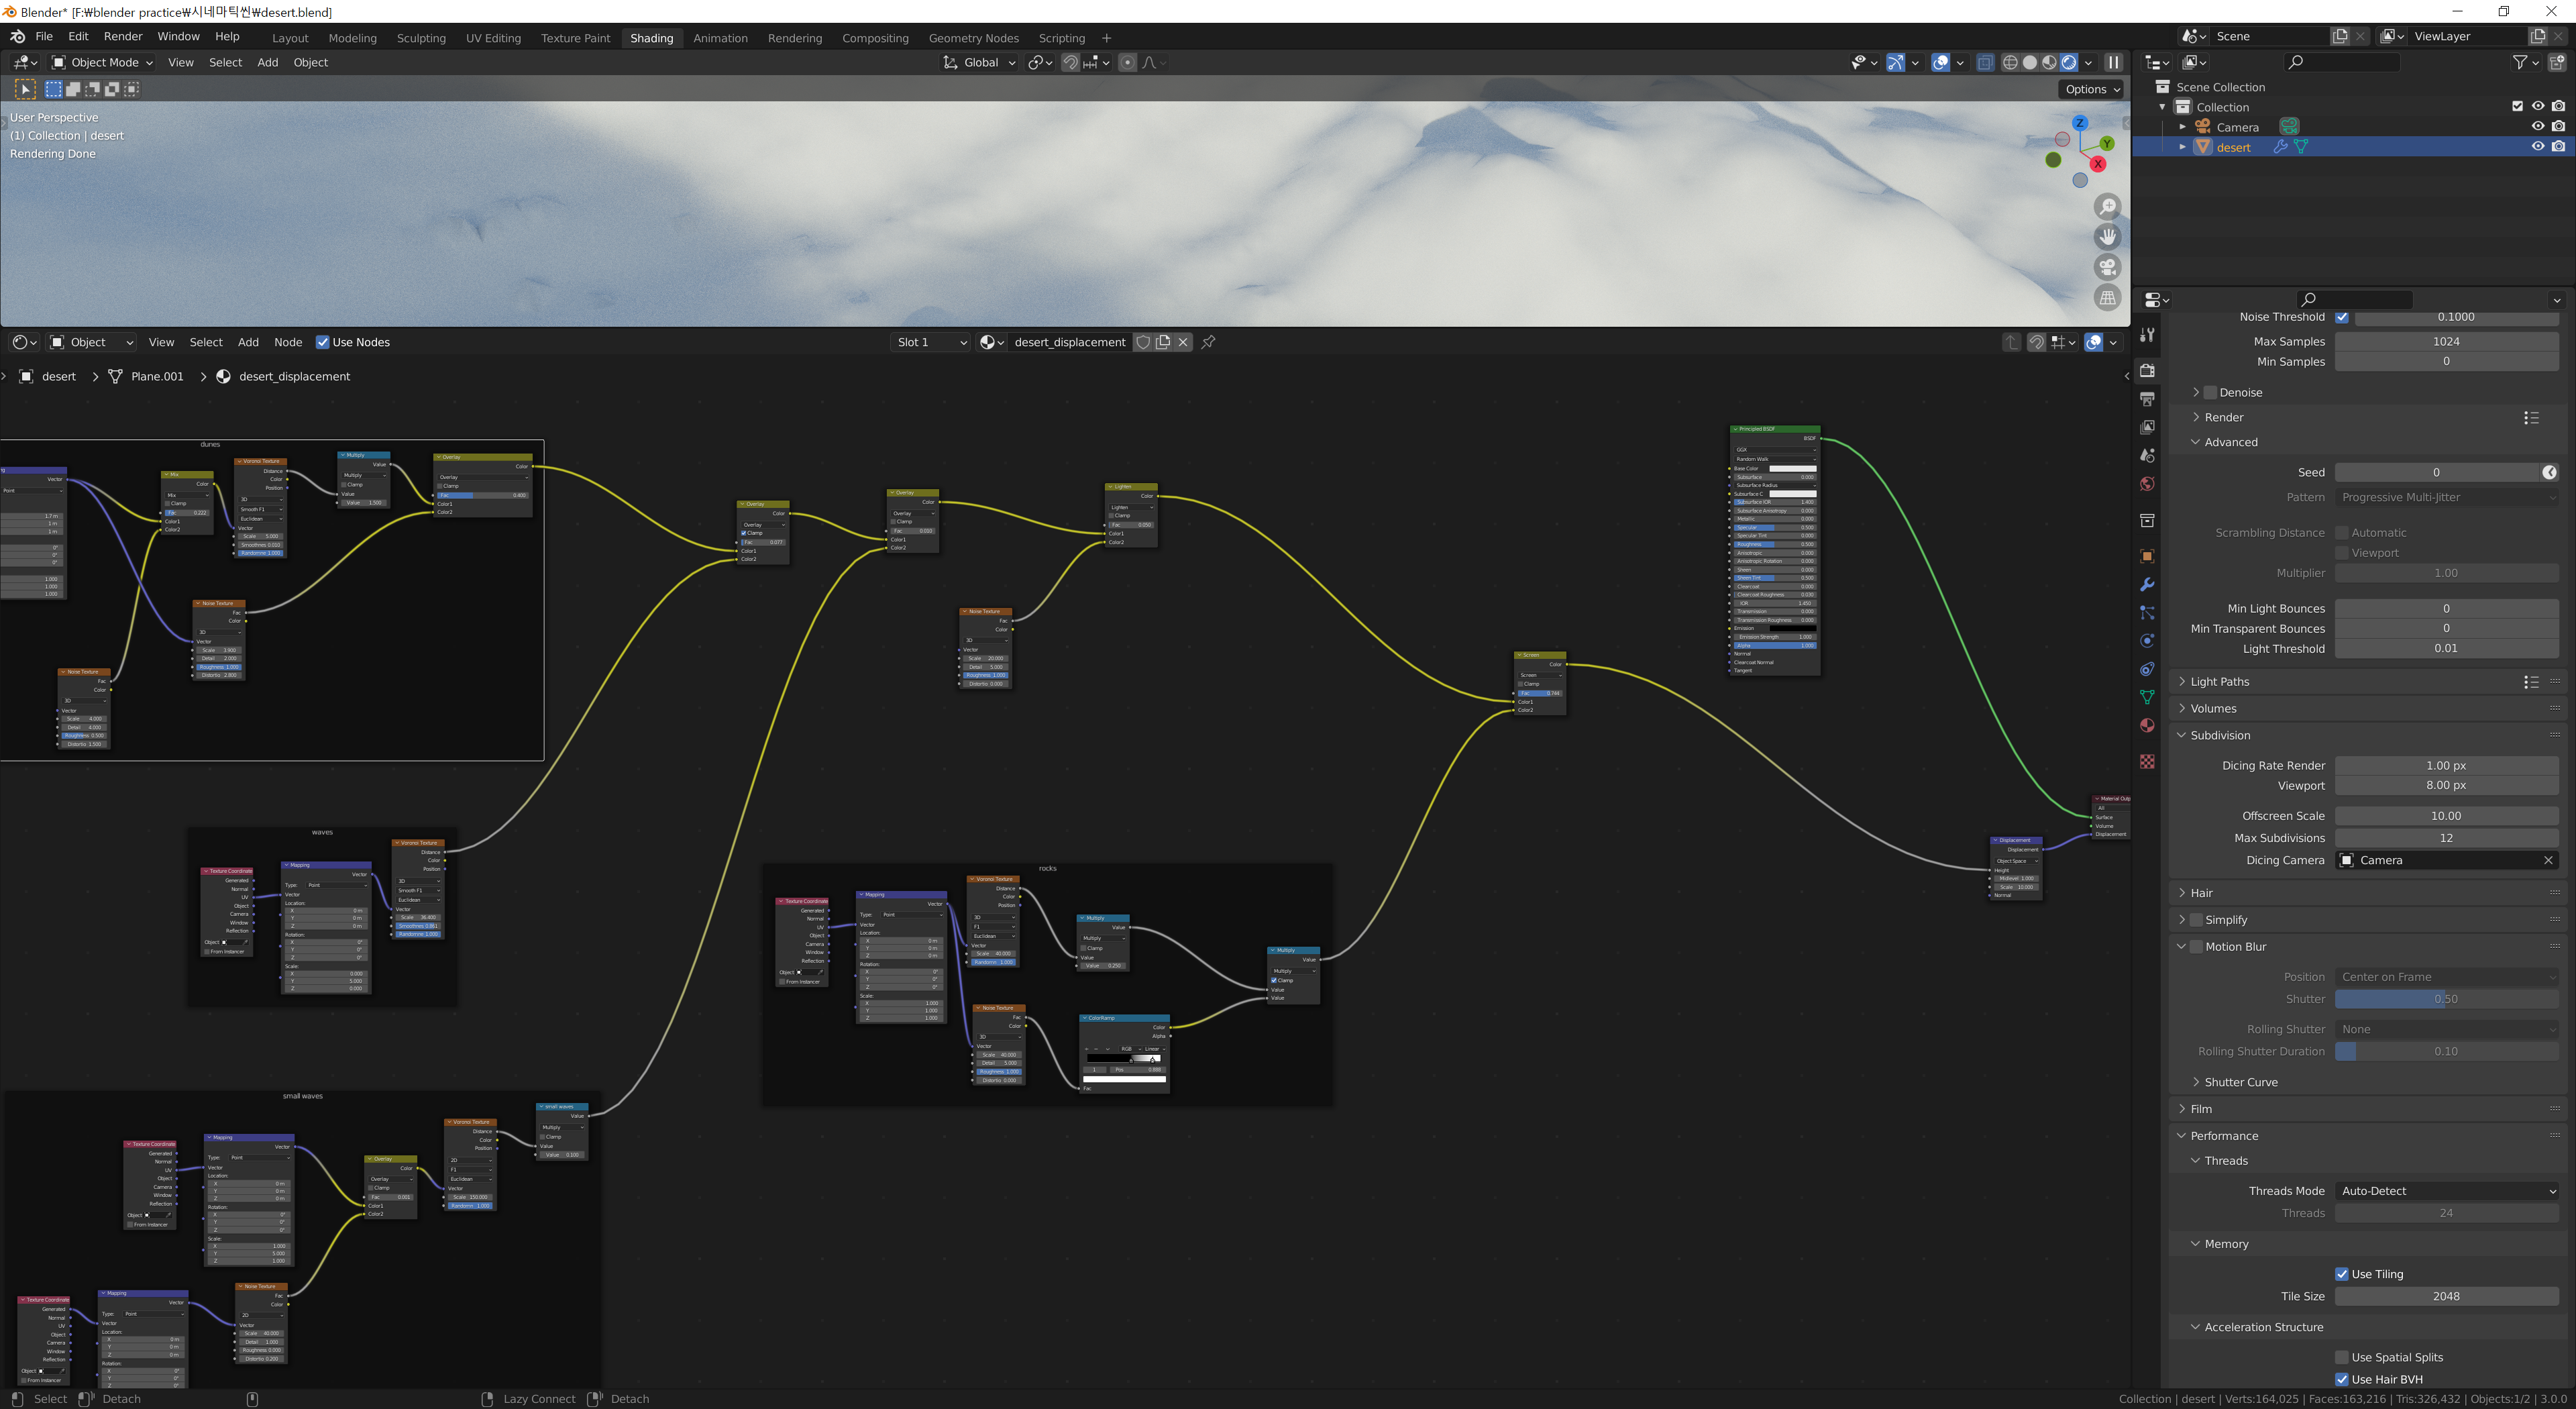
Task: Open the Render properties tab icon
Action: click(x=2147, y=370)
